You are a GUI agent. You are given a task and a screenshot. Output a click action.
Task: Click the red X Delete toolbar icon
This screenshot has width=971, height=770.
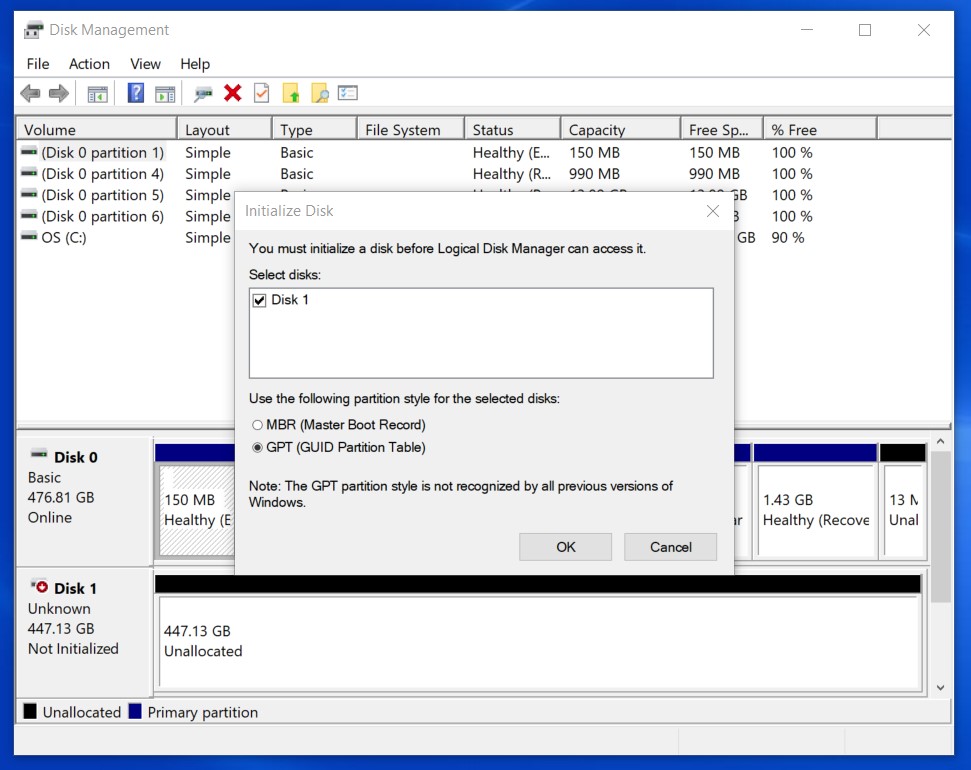pos(233,93)
